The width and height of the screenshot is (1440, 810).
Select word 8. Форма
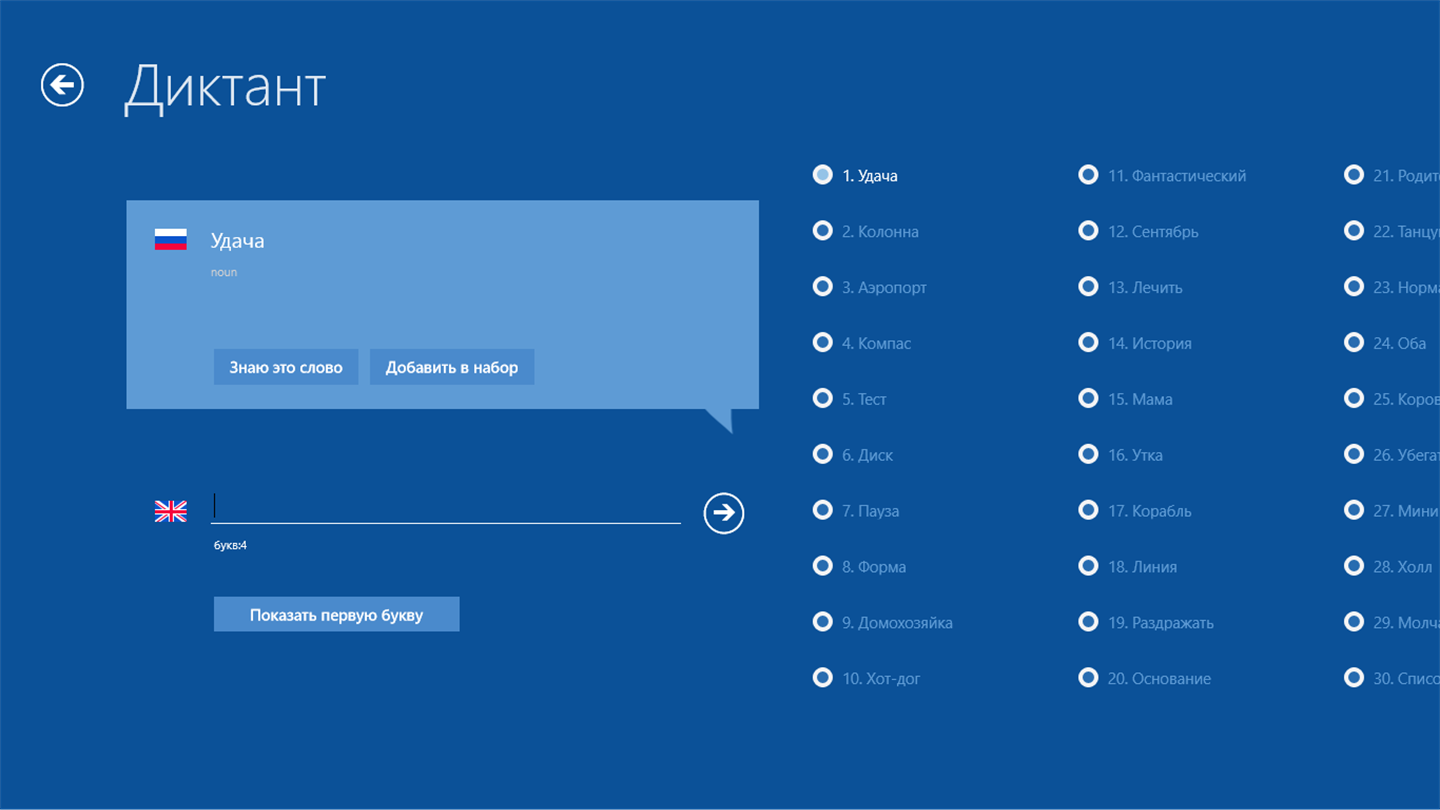859,567
